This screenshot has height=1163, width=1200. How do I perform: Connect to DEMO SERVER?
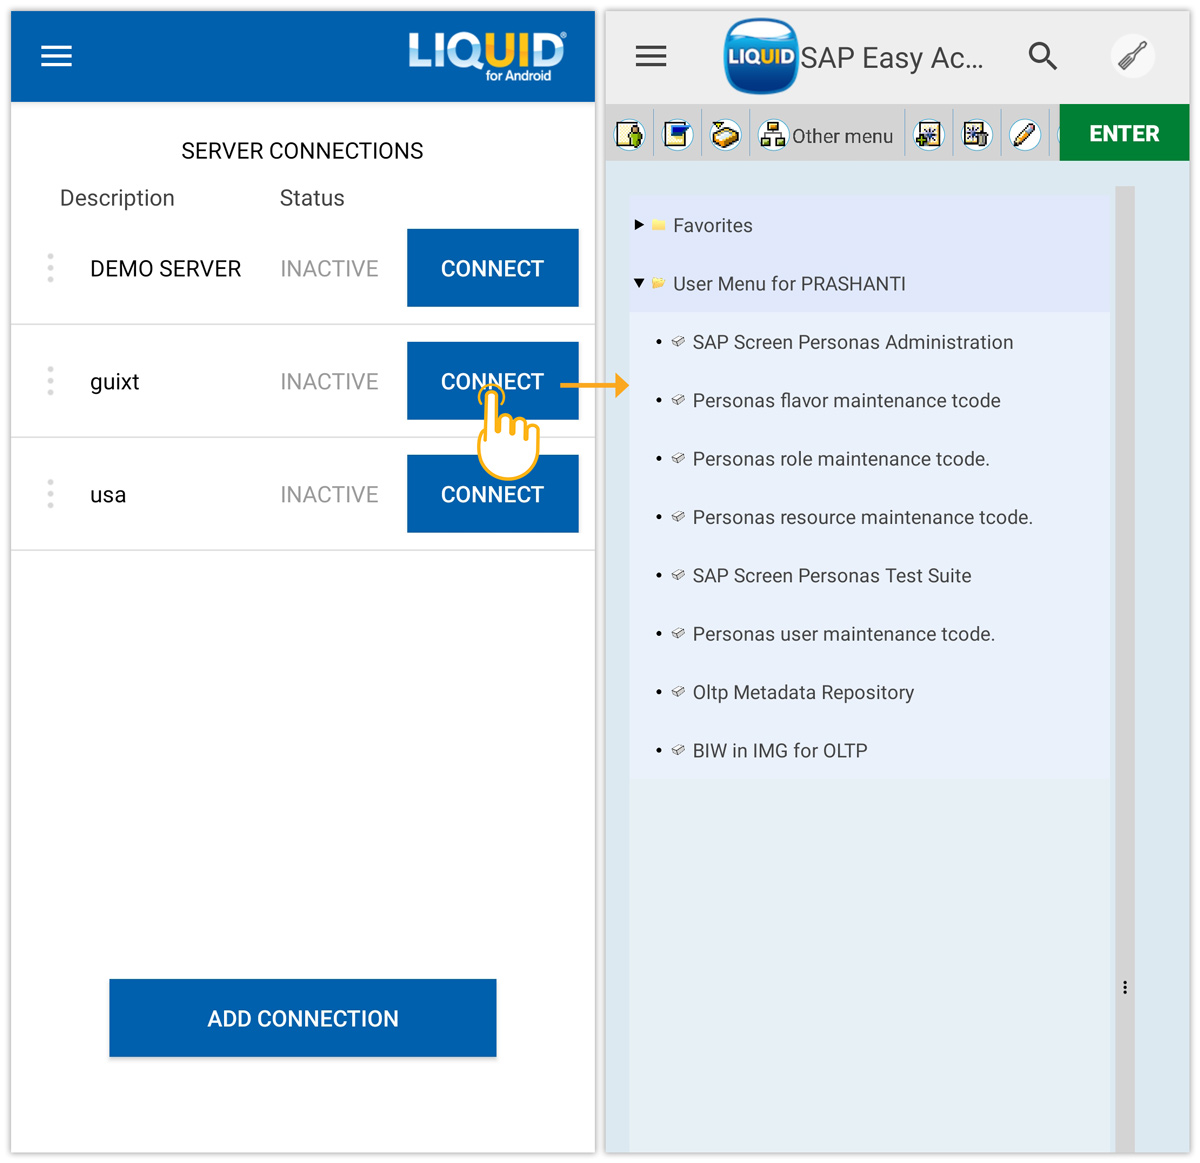coord(492,268)
